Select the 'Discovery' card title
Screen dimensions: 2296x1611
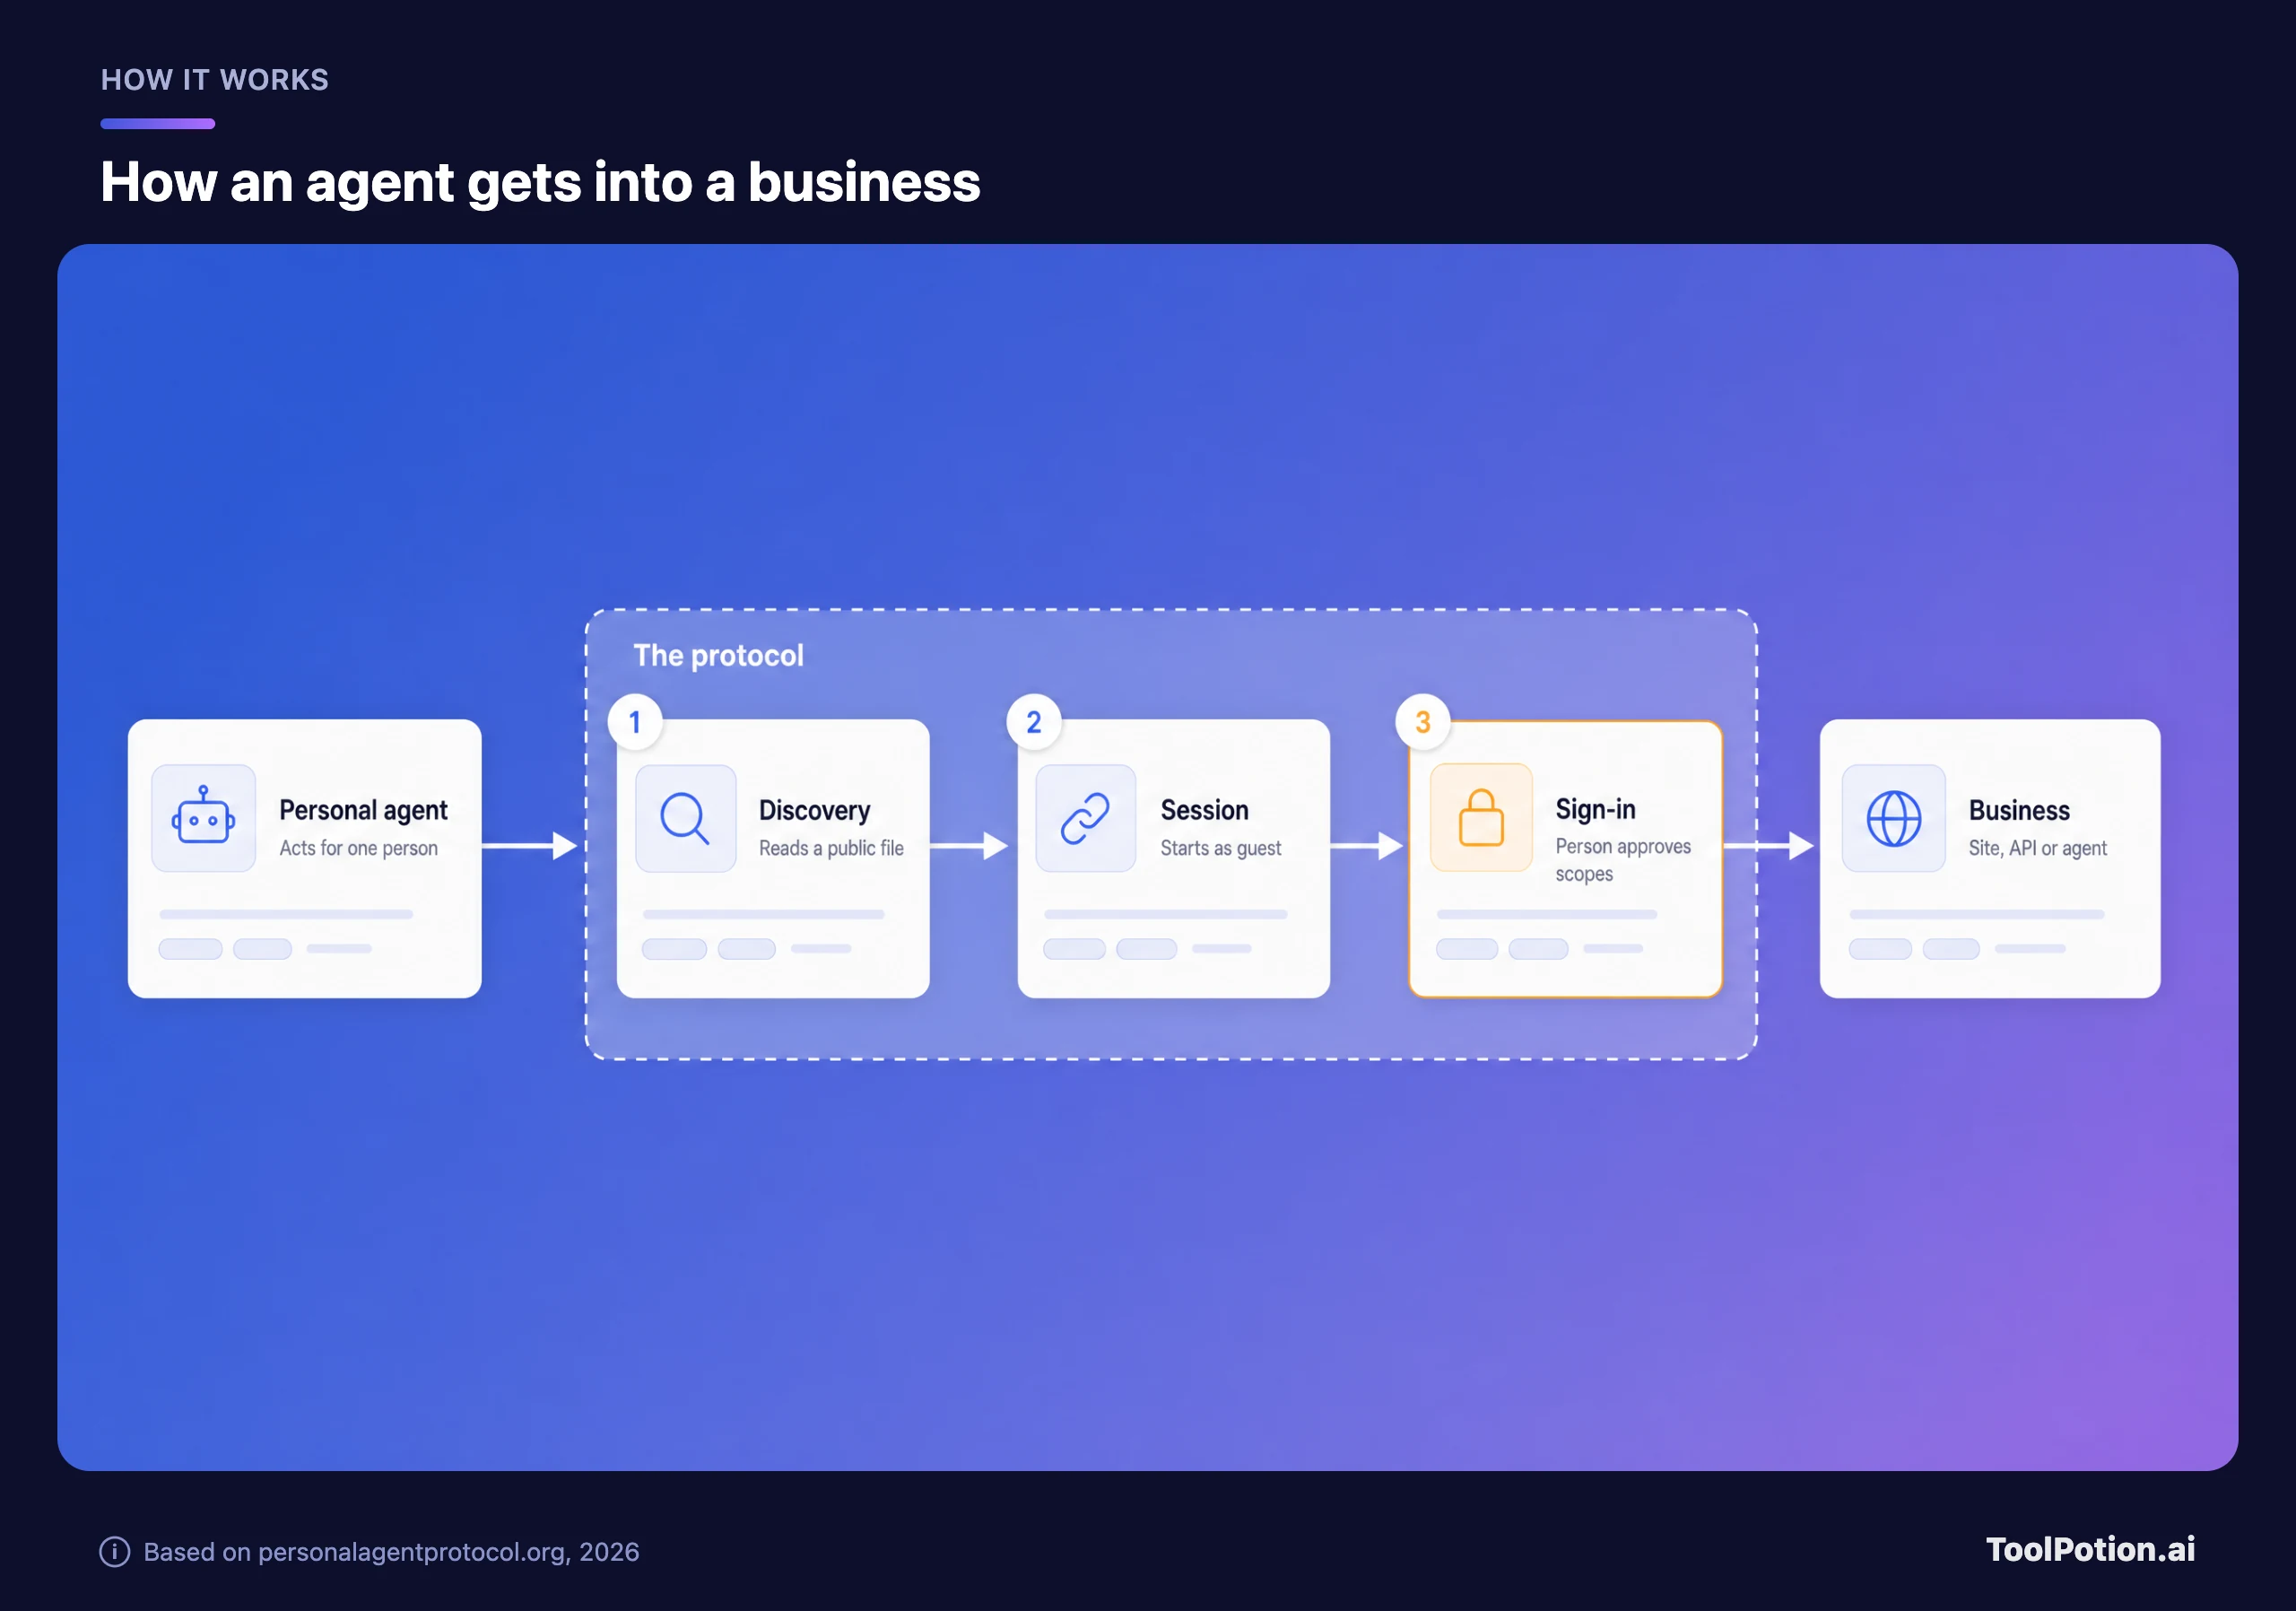pyautogui.click(x=814, y=810)
